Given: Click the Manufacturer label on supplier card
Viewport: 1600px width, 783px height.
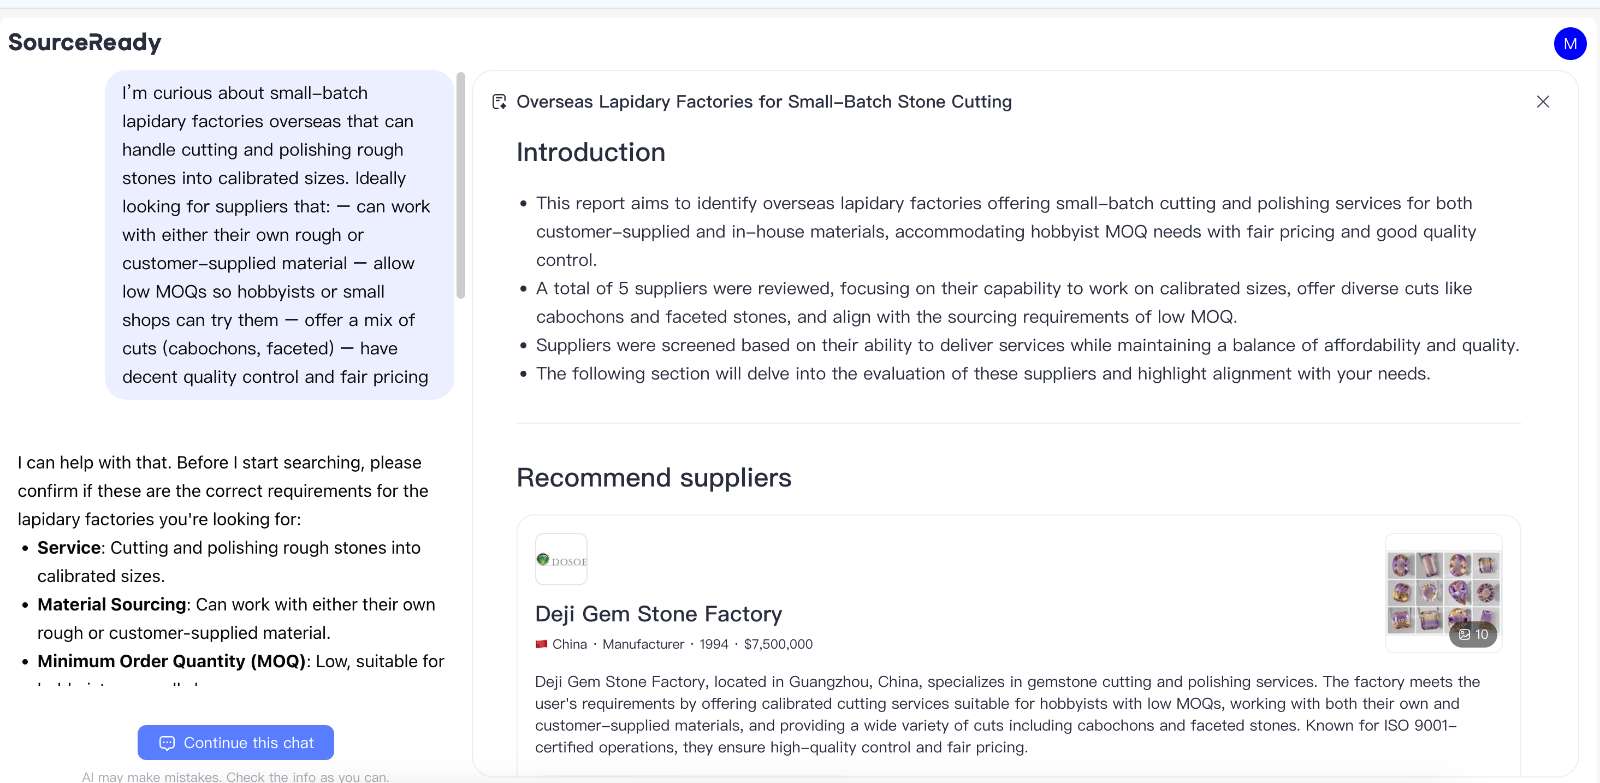Looking at the screenshot, I should [x=643, y=644].
